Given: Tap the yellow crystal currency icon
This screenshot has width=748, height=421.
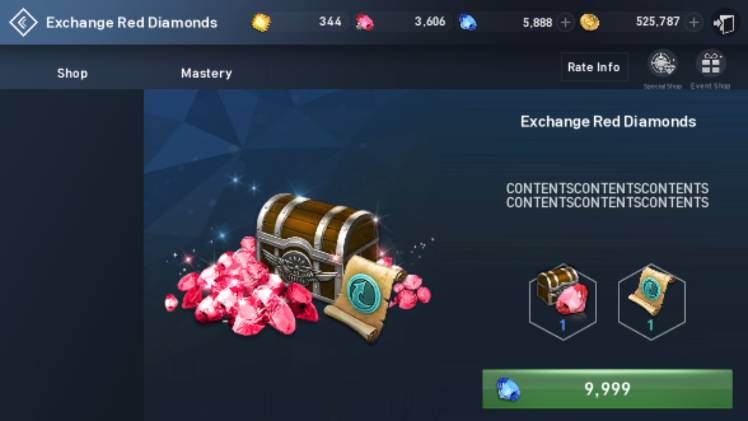Looking at the screenshot, I should (261, 22).
